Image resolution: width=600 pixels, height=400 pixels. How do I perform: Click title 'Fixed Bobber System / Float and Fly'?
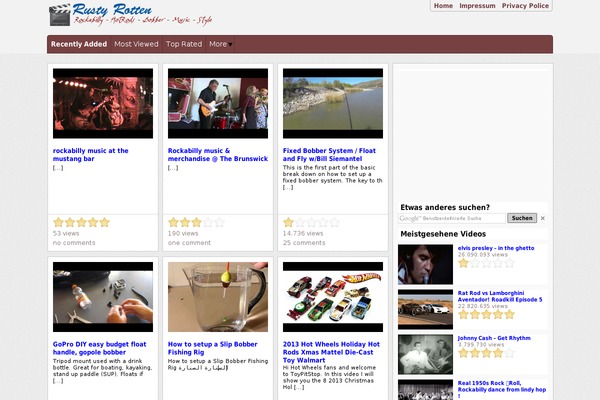click(x=329, y=155)
